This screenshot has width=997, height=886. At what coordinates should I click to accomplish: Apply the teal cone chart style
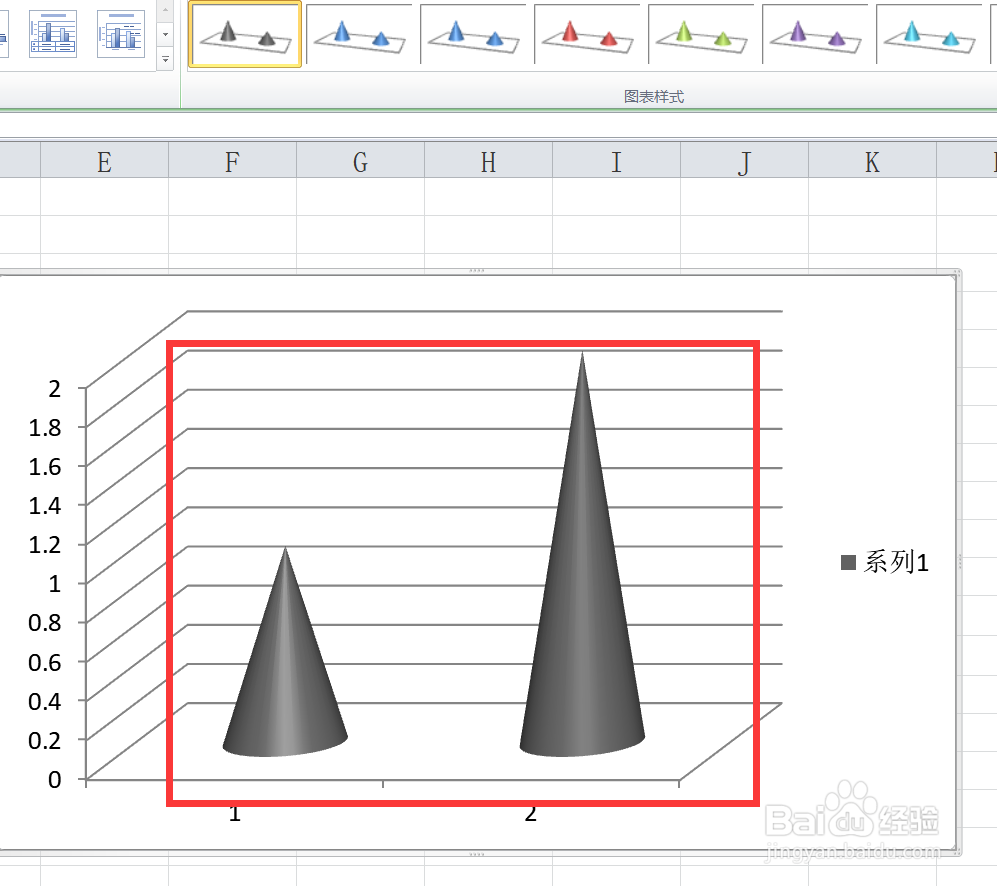point(928,34)
